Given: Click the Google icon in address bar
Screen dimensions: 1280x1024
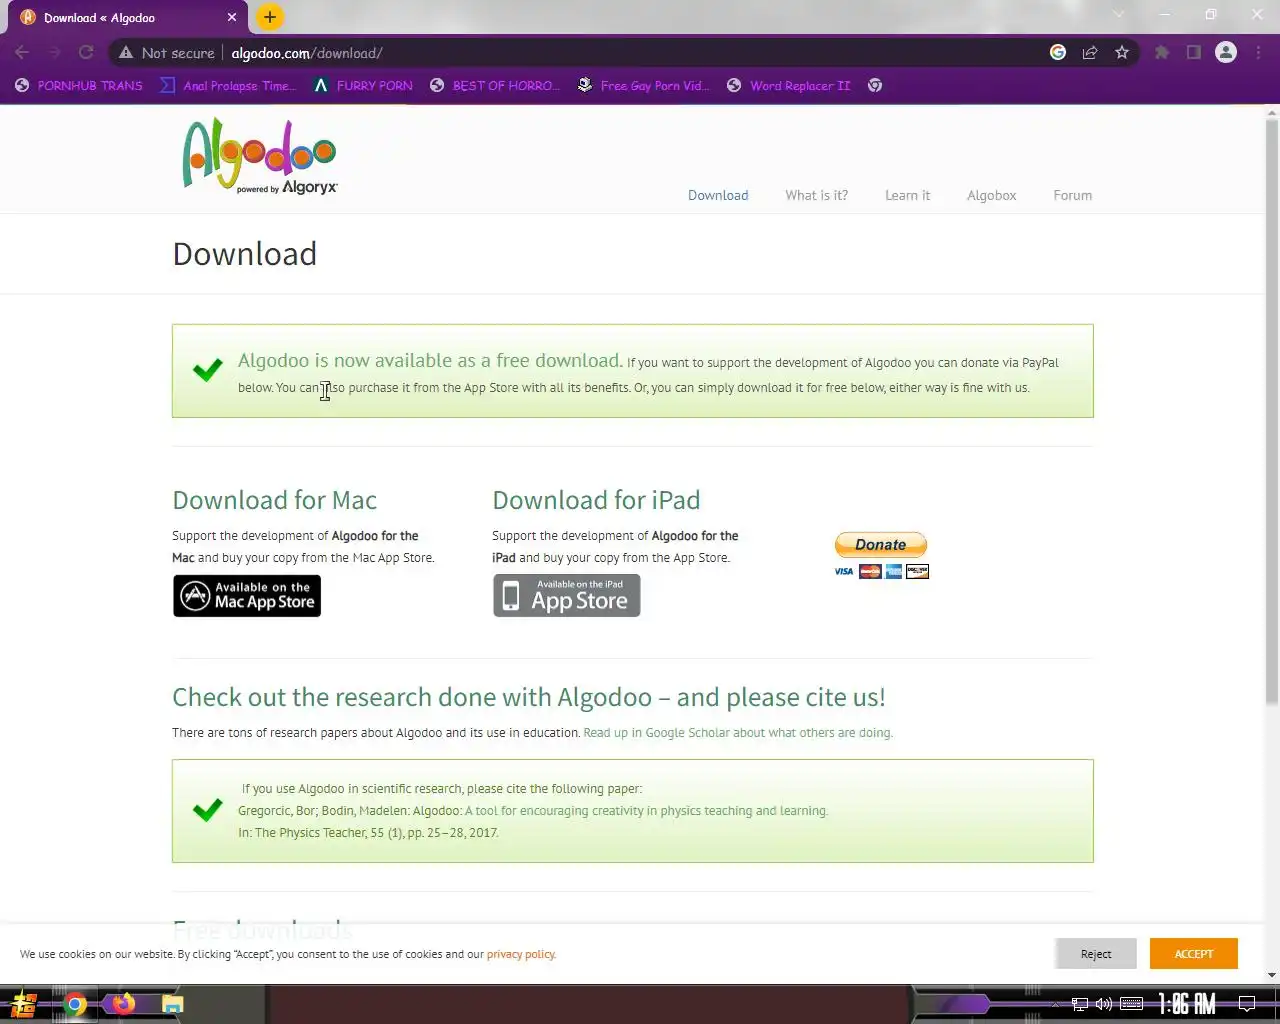Looking at the screenshot, I should pos(1058,52).
